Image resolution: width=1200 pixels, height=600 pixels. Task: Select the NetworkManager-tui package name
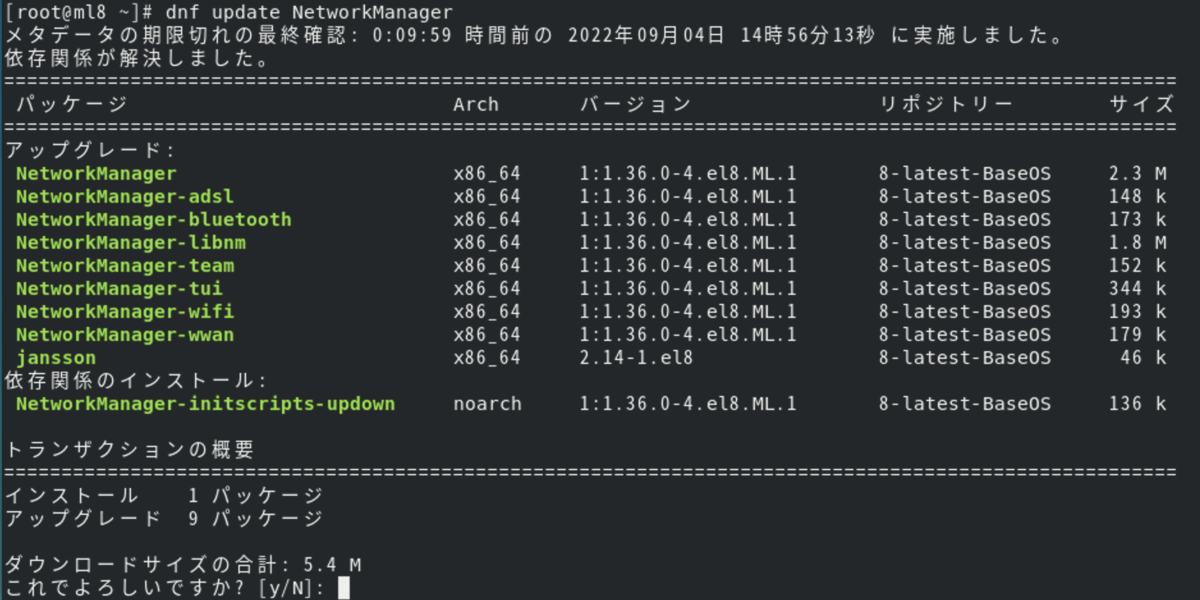click(x=119, y=288)
